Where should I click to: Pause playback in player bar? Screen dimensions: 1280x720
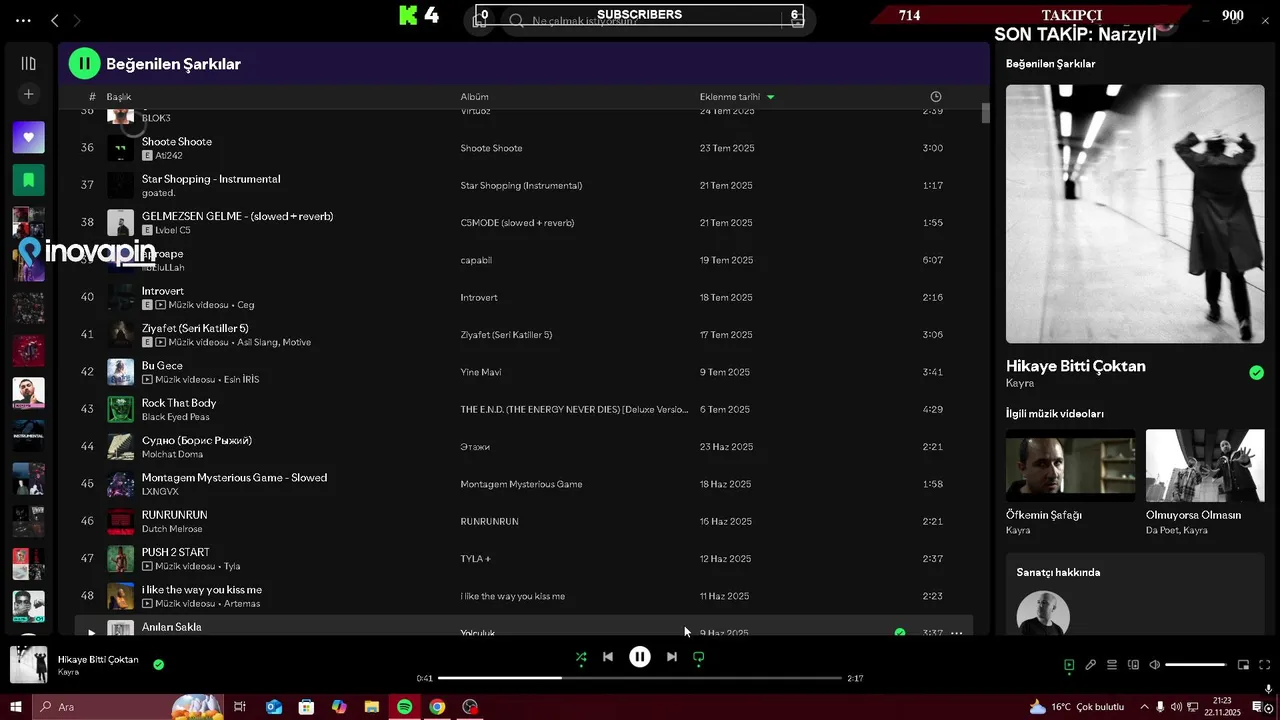click(640, 657)
